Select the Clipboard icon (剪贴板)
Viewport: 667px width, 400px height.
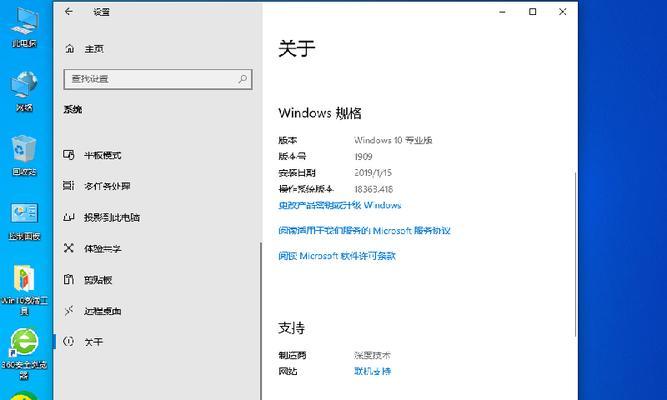[x=69, y=280]
